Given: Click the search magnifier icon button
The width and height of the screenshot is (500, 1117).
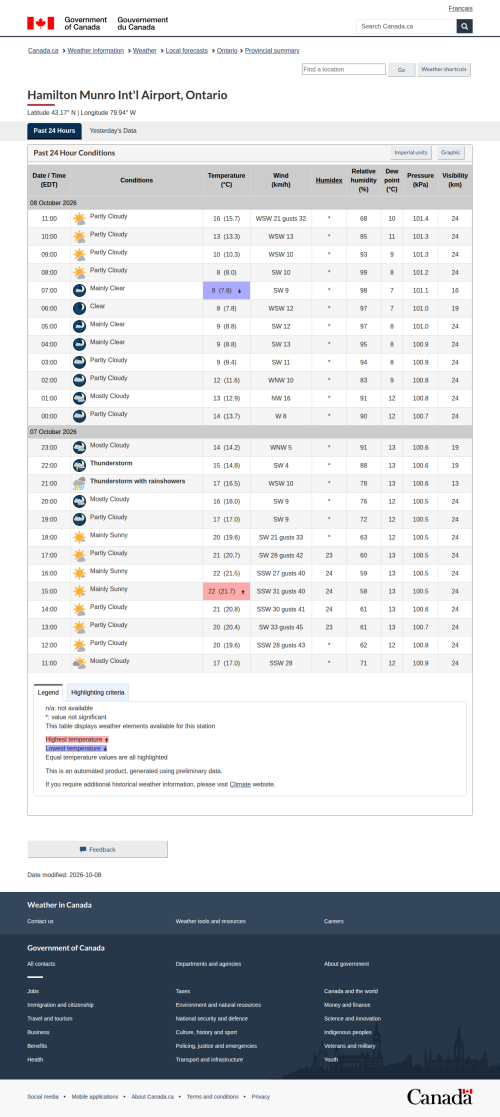Looking at the screenshot, I should 464,26.
